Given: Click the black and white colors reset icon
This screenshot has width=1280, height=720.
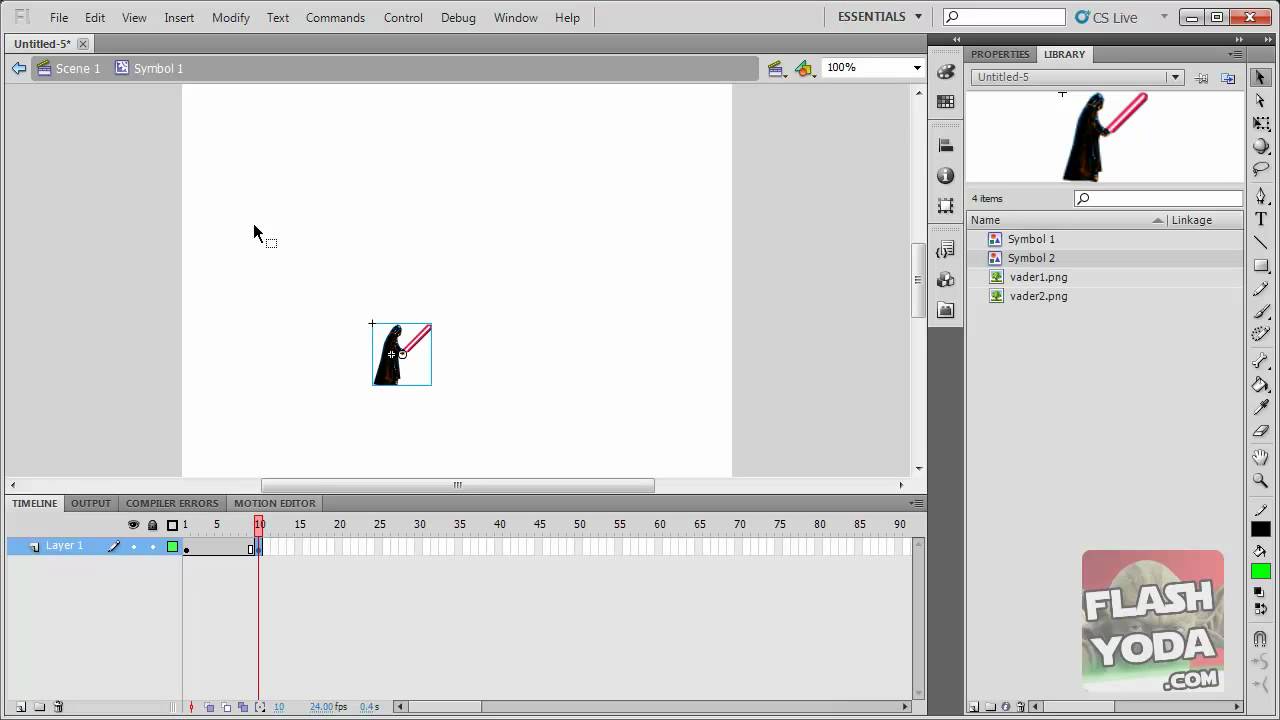Looking at the screenshot, I should pos(1261,592).
